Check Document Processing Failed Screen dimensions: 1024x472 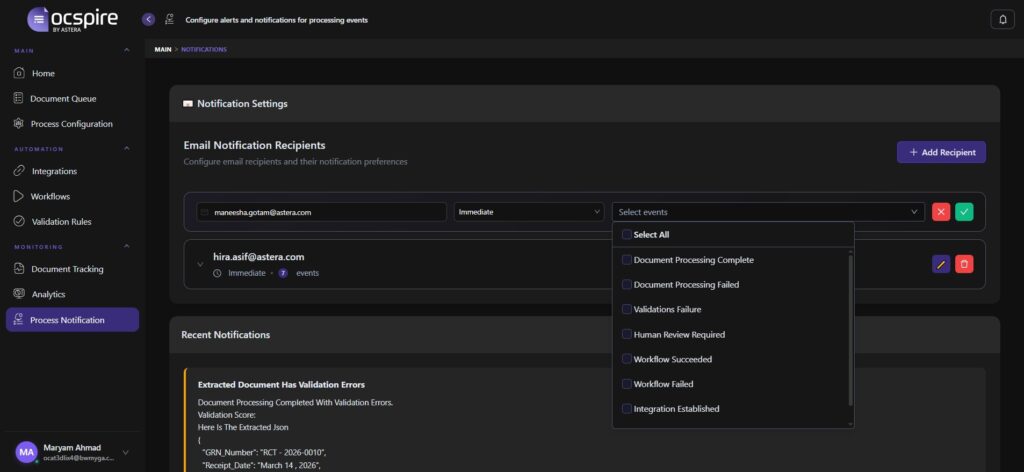pyautogui.click(x=627, y=285)
